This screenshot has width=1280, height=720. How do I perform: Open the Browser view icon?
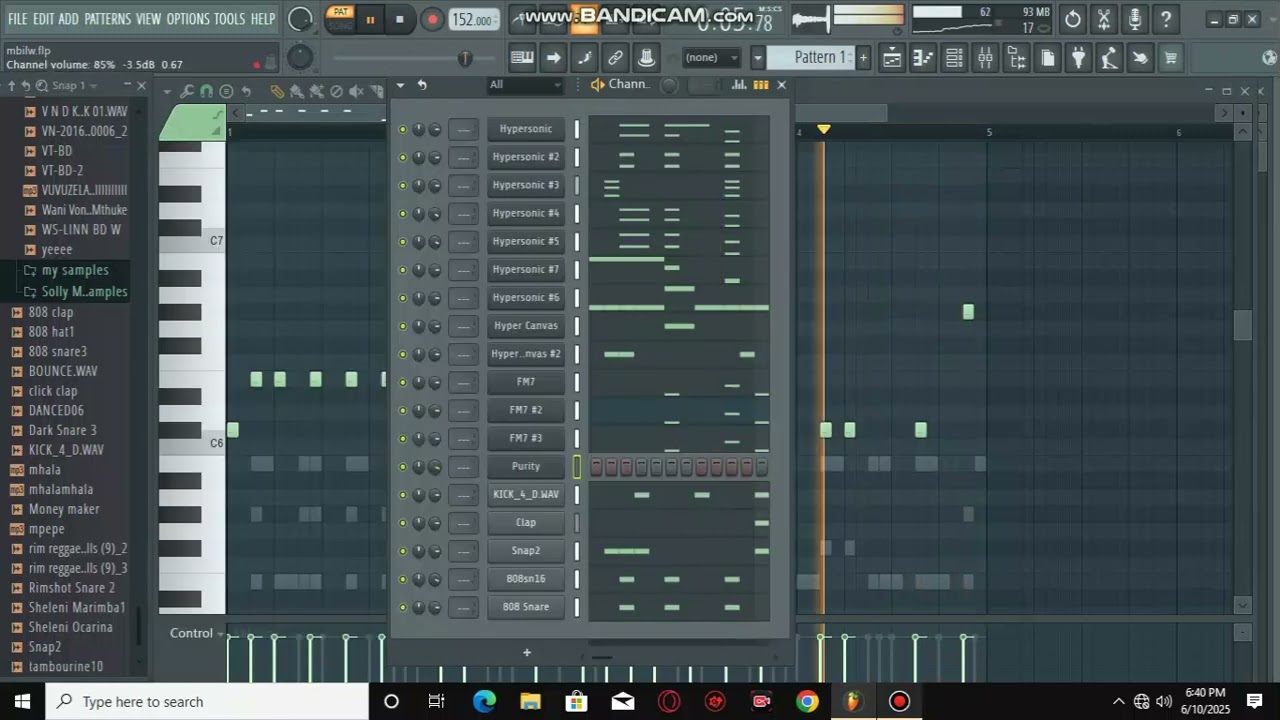tap(1016, 58)
